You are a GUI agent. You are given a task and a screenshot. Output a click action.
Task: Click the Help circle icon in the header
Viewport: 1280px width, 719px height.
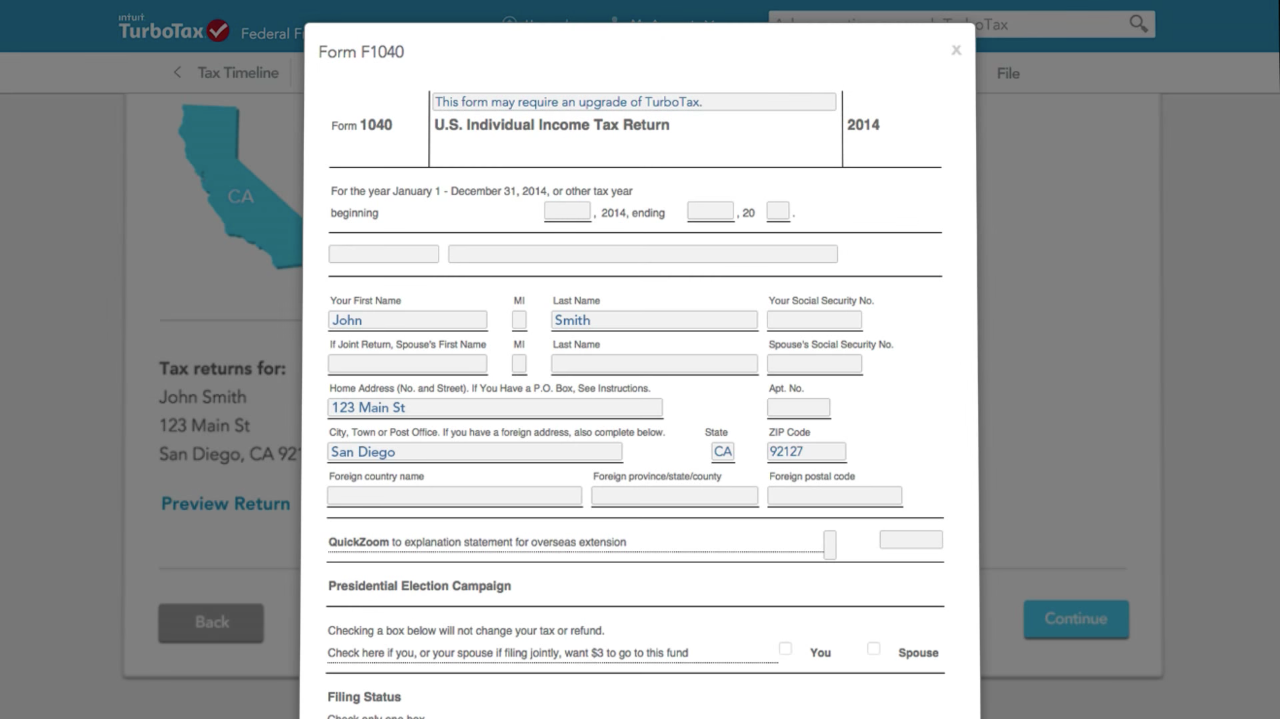509,24
